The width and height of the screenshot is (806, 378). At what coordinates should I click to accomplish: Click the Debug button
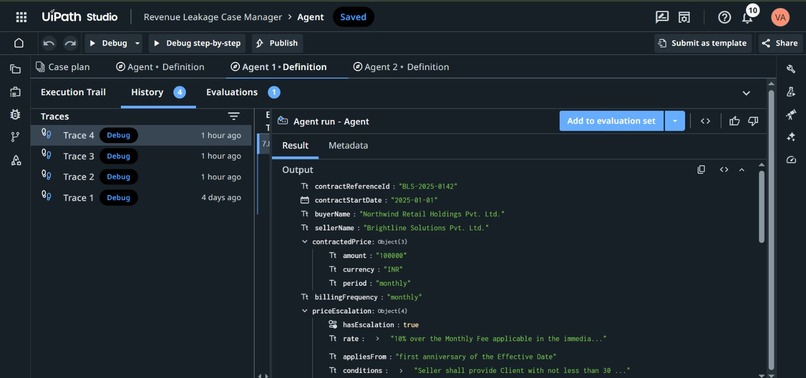pos(108,43)
